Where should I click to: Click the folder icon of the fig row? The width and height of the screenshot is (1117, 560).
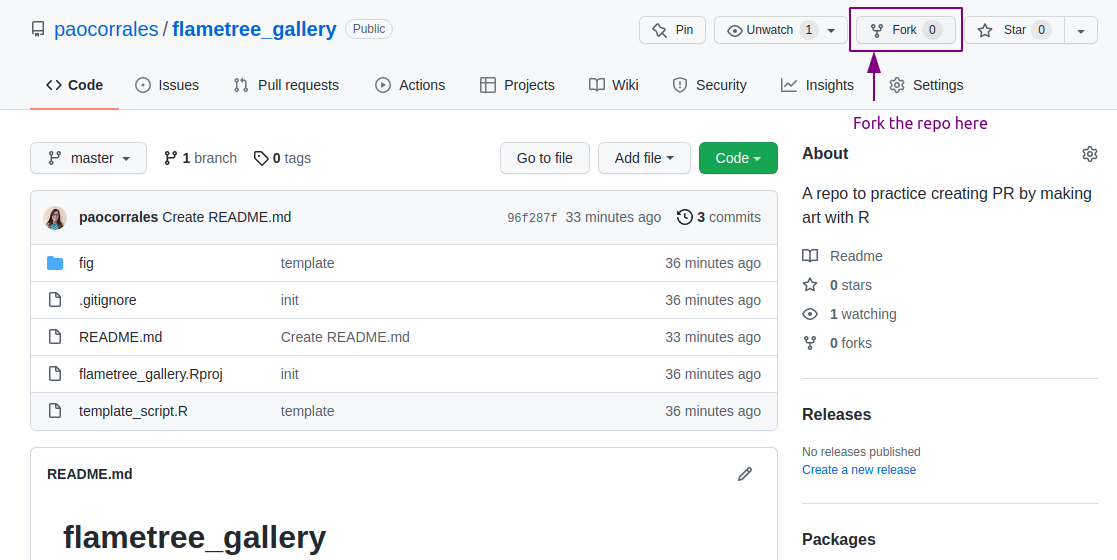pyautogui.click(x=55, y=263)
